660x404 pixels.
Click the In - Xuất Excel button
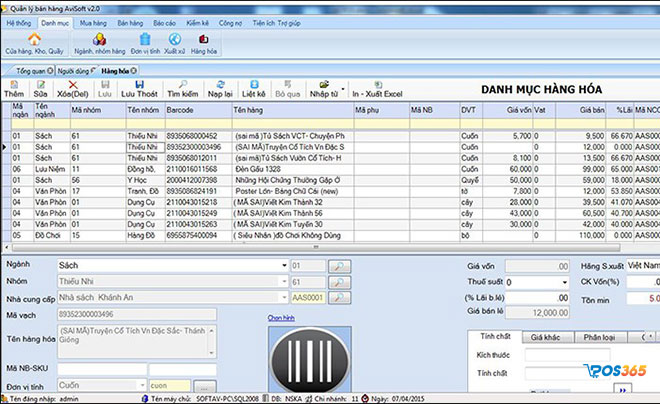[x=375, y=93]
